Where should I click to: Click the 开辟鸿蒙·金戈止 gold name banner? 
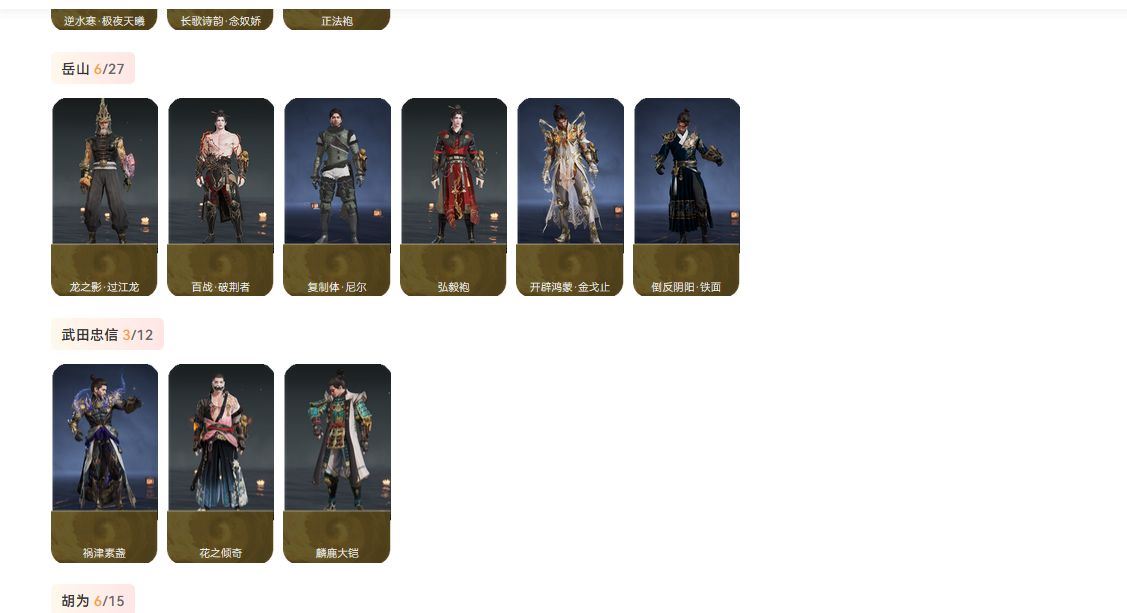(x=570, y=270)
